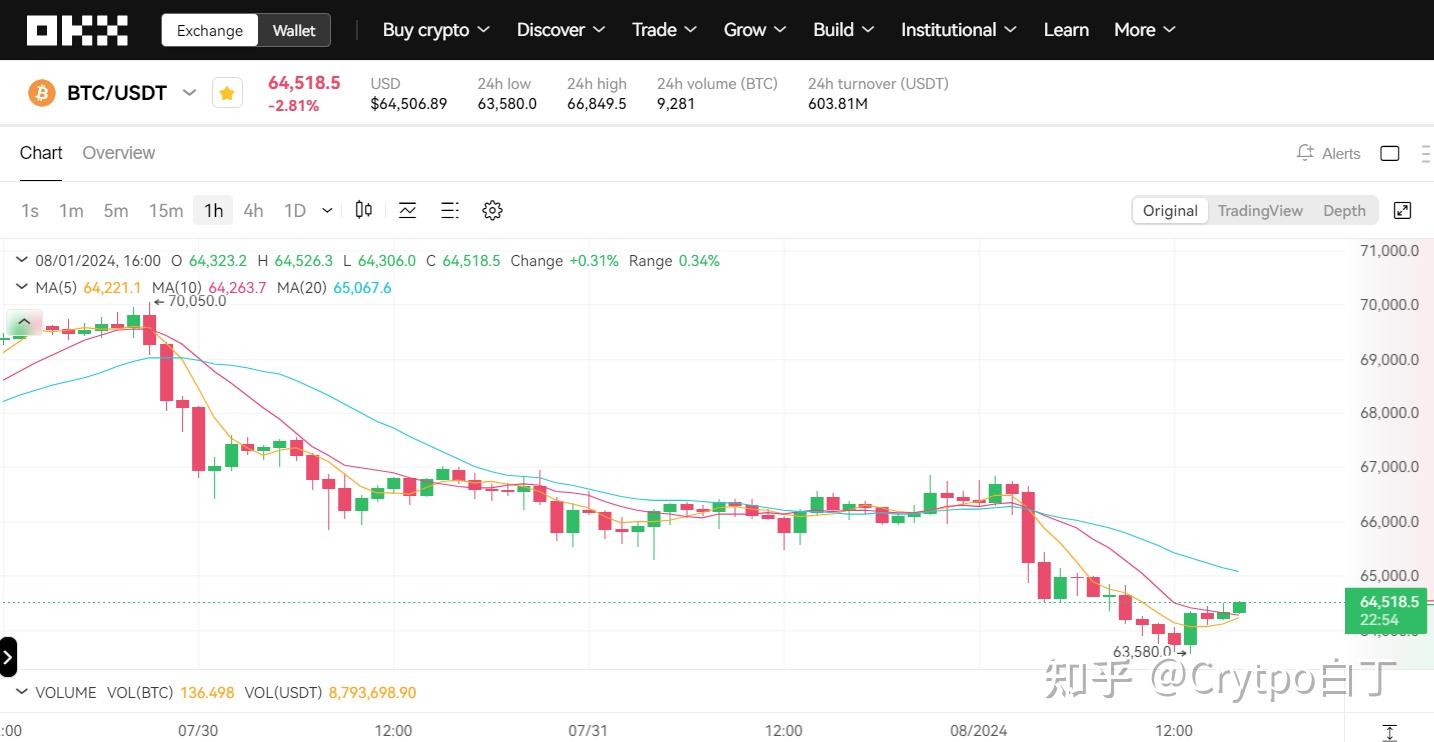The width and height of the screenshot is (1434, 742).
Task: Switch to Depth chart view
Action: [1344, 210]
